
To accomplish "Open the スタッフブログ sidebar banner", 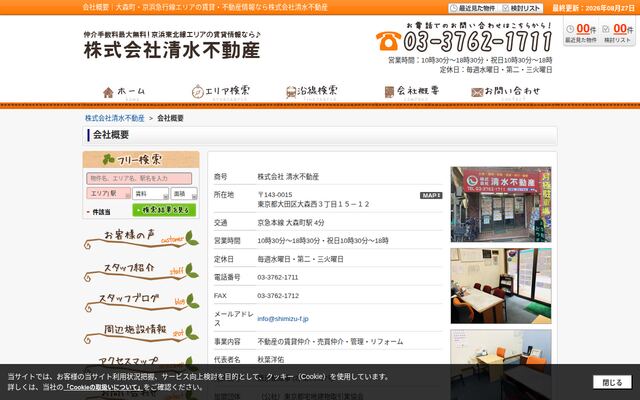I will point(141,303).
